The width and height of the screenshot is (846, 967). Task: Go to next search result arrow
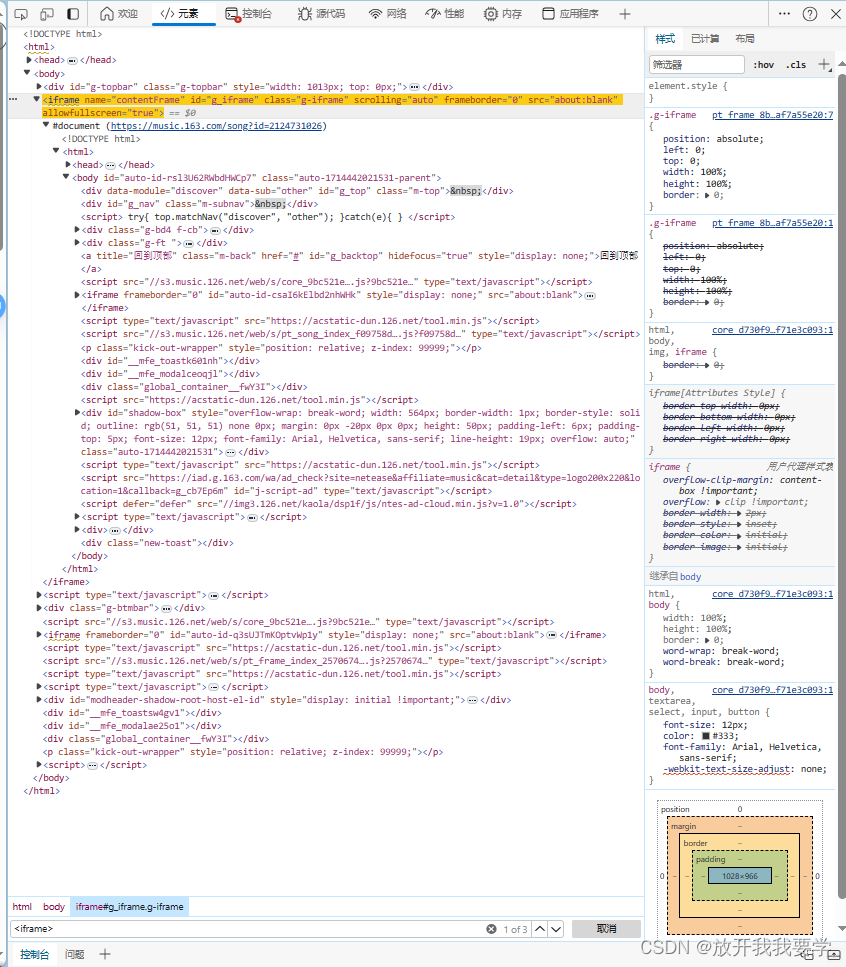click(556, 929)
